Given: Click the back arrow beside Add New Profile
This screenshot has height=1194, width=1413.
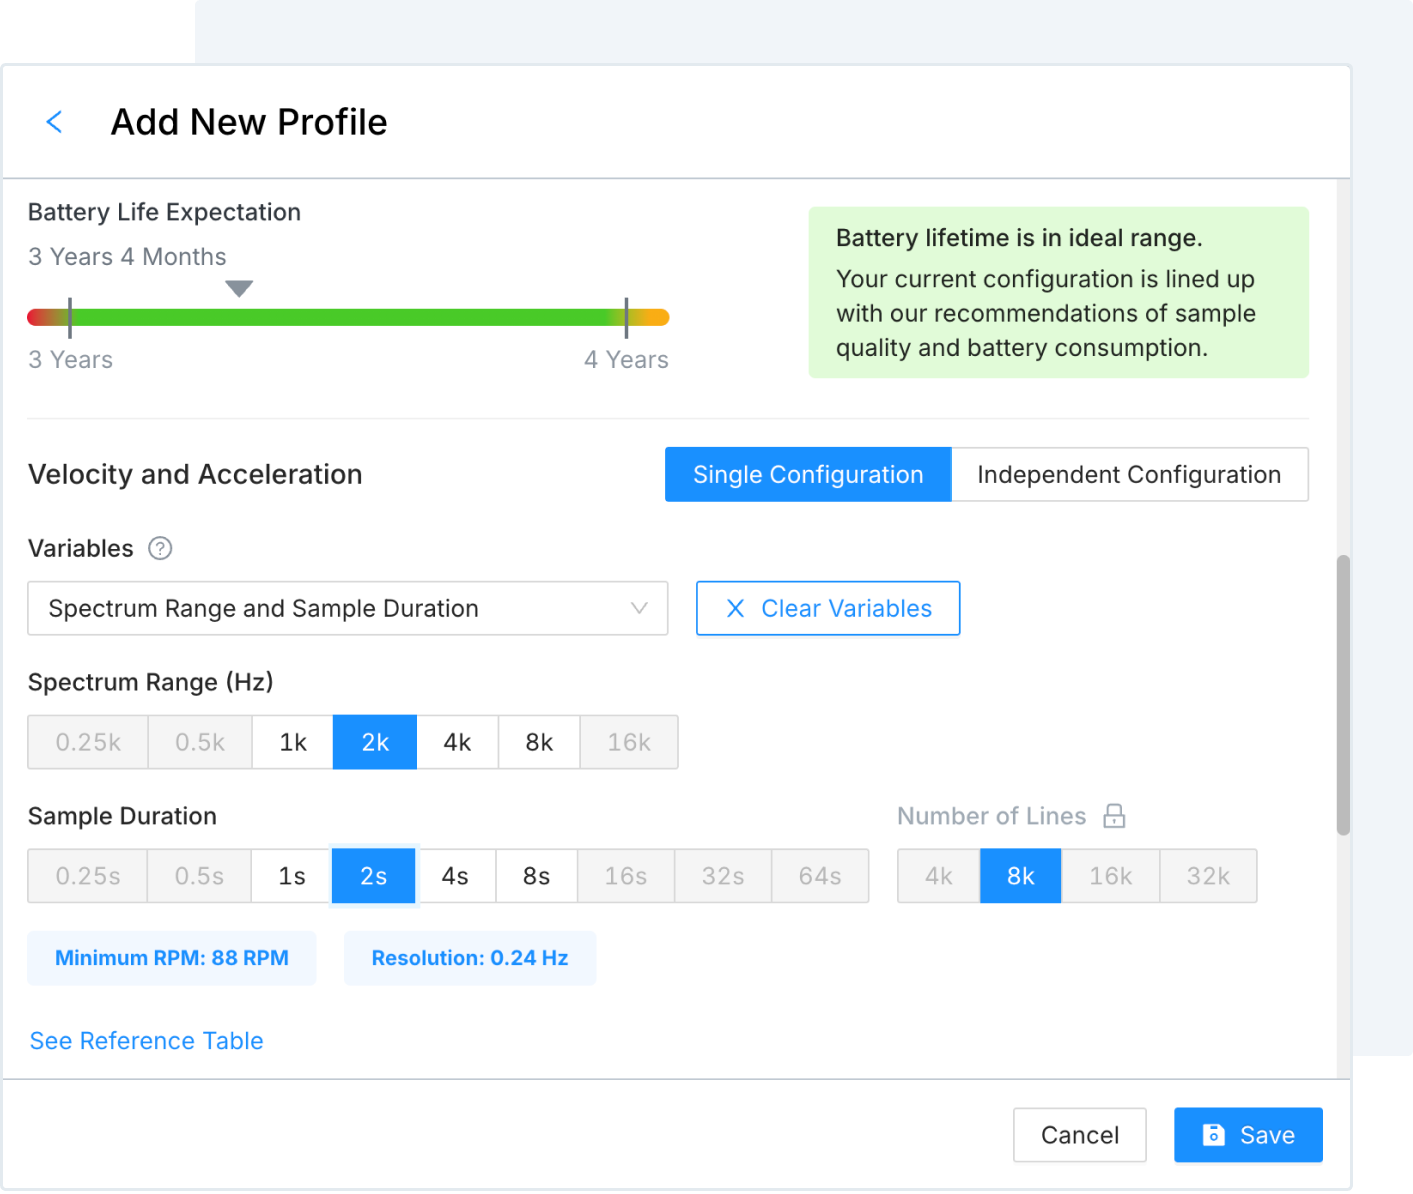Looking at the screenshot, I should [x=55, y=122].
